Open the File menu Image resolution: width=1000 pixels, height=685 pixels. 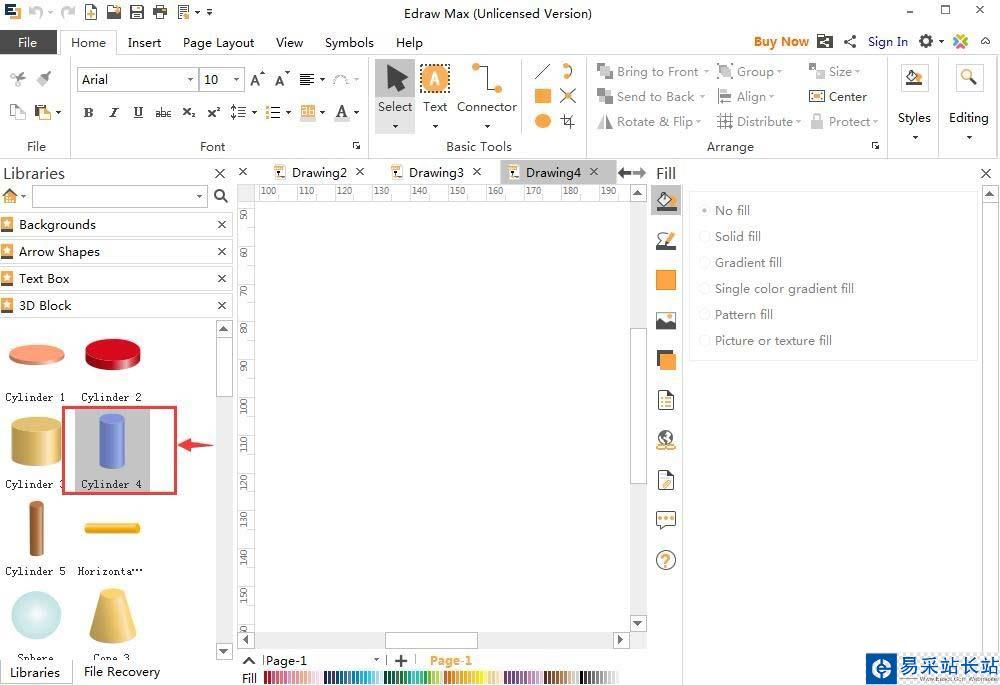27,42
